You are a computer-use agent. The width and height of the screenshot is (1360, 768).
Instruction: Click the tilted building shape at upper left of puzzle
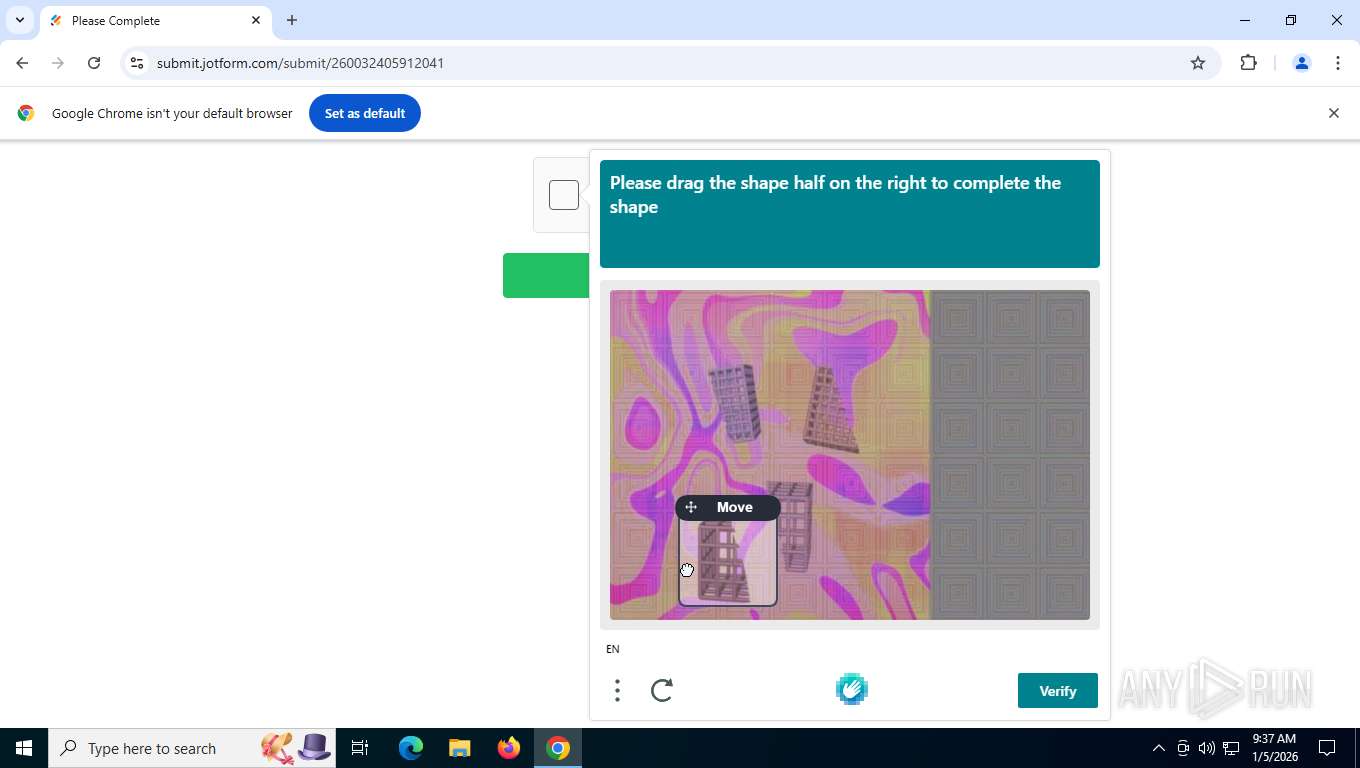click(x=734, y=403)
